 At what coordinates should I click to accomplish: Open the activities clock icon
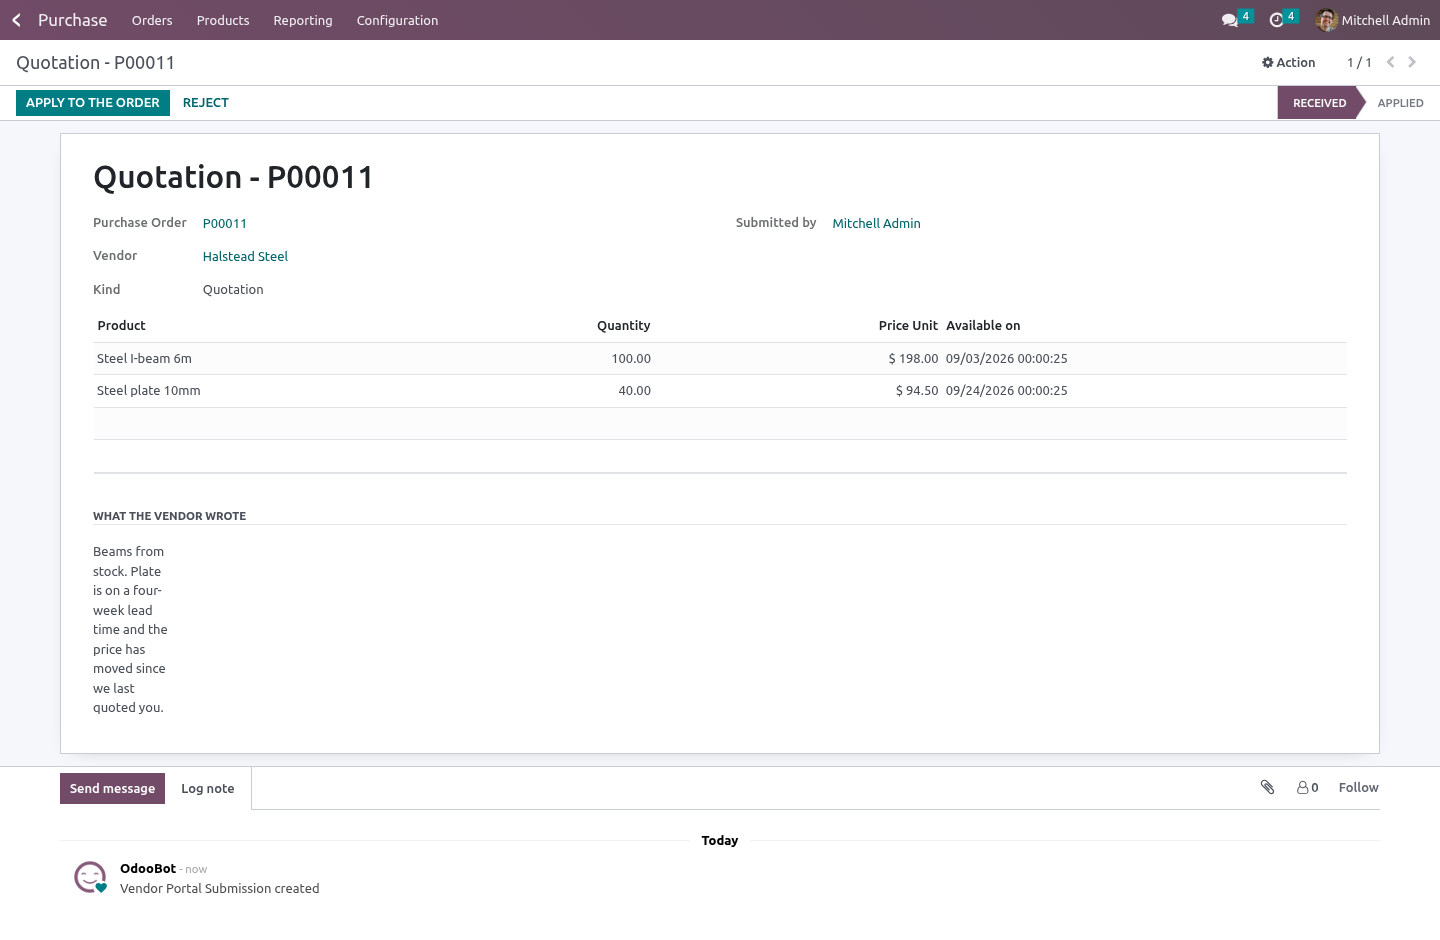coord(1276,20)
